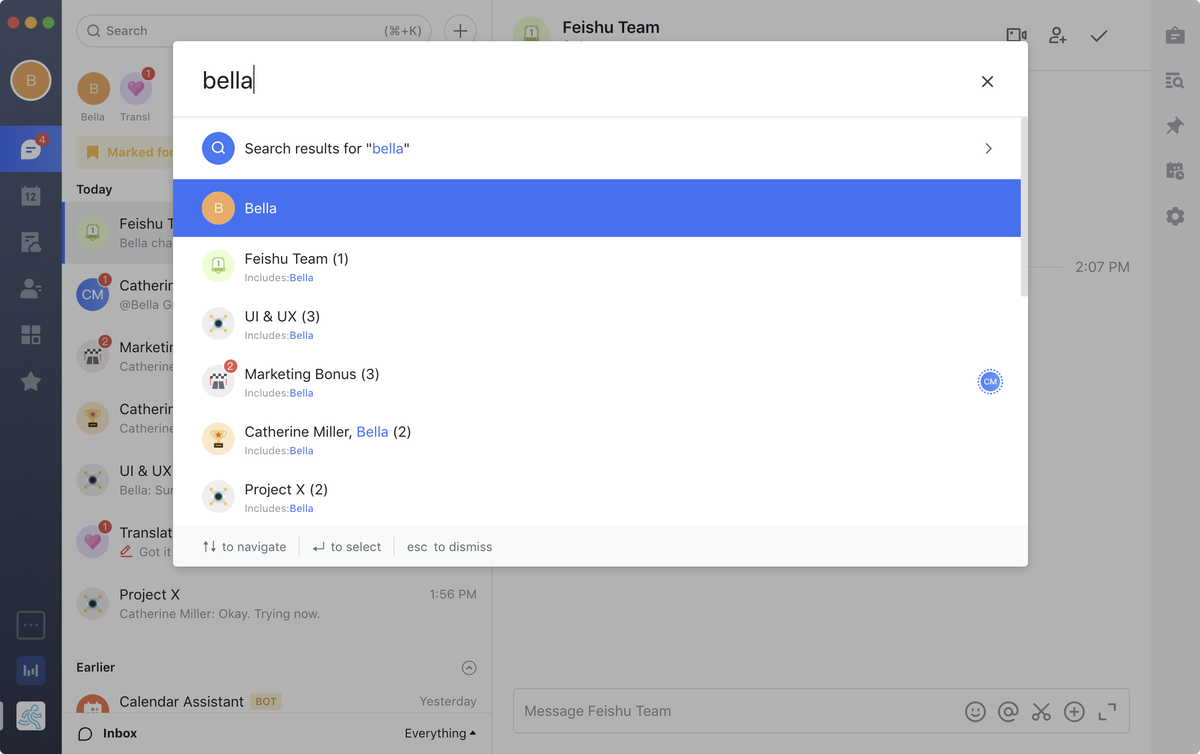Select Project X (2) search result

[x=597, y=497]
